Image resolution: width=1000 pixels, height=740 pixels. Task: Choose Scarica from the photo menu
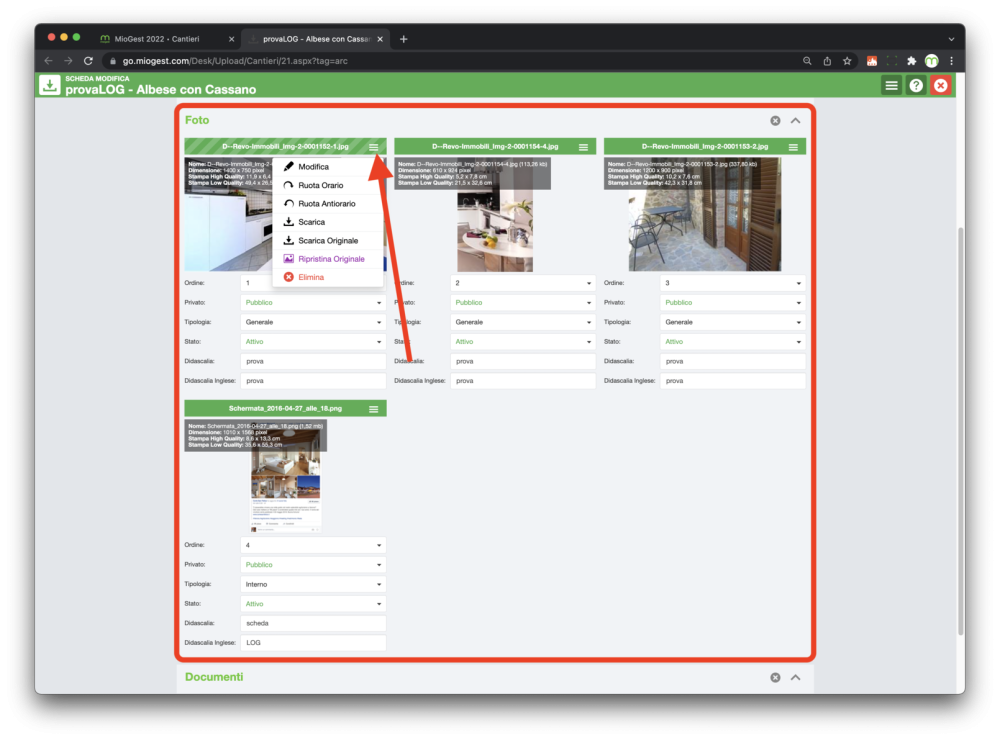click(x=328, y=222)
